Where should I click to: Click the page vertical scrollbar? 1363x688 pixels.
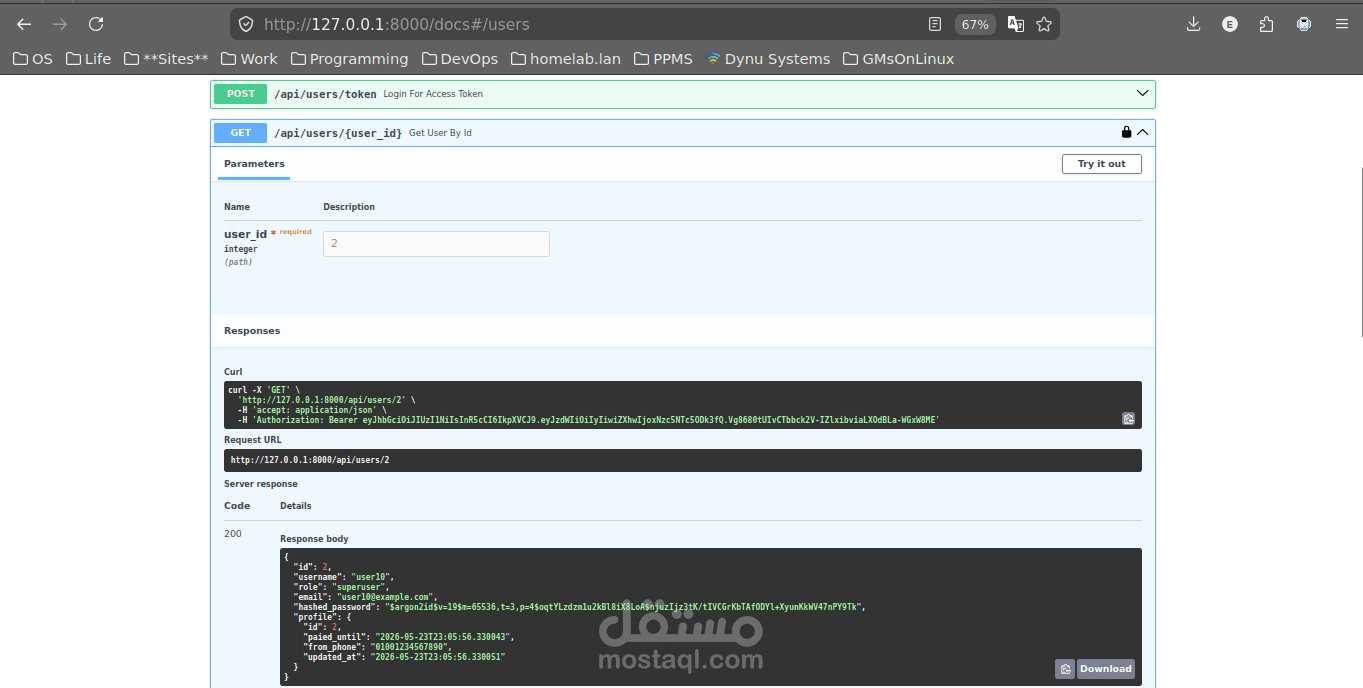point(1359,250)
